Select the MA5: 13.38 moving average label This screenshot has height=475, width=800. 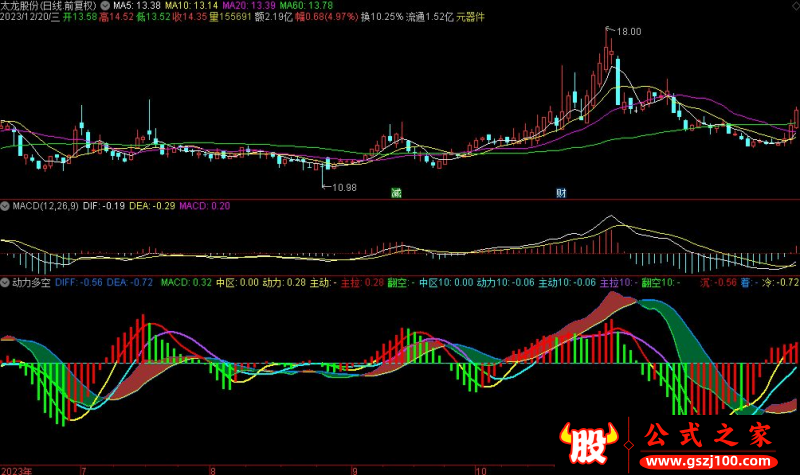pyautogui.click(x=136, y=6)
